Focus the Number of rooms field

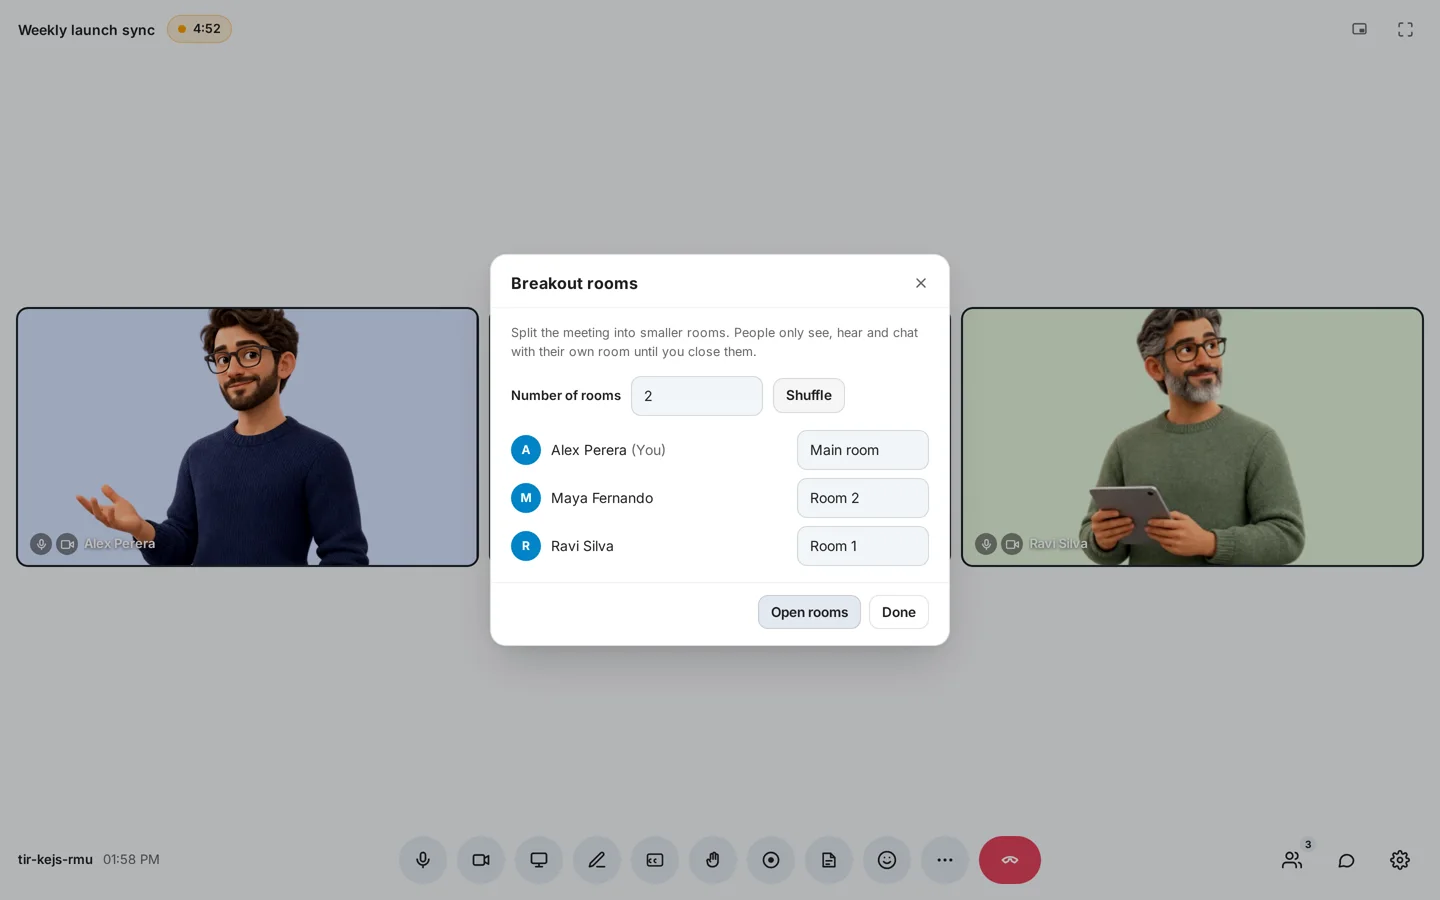697,396
